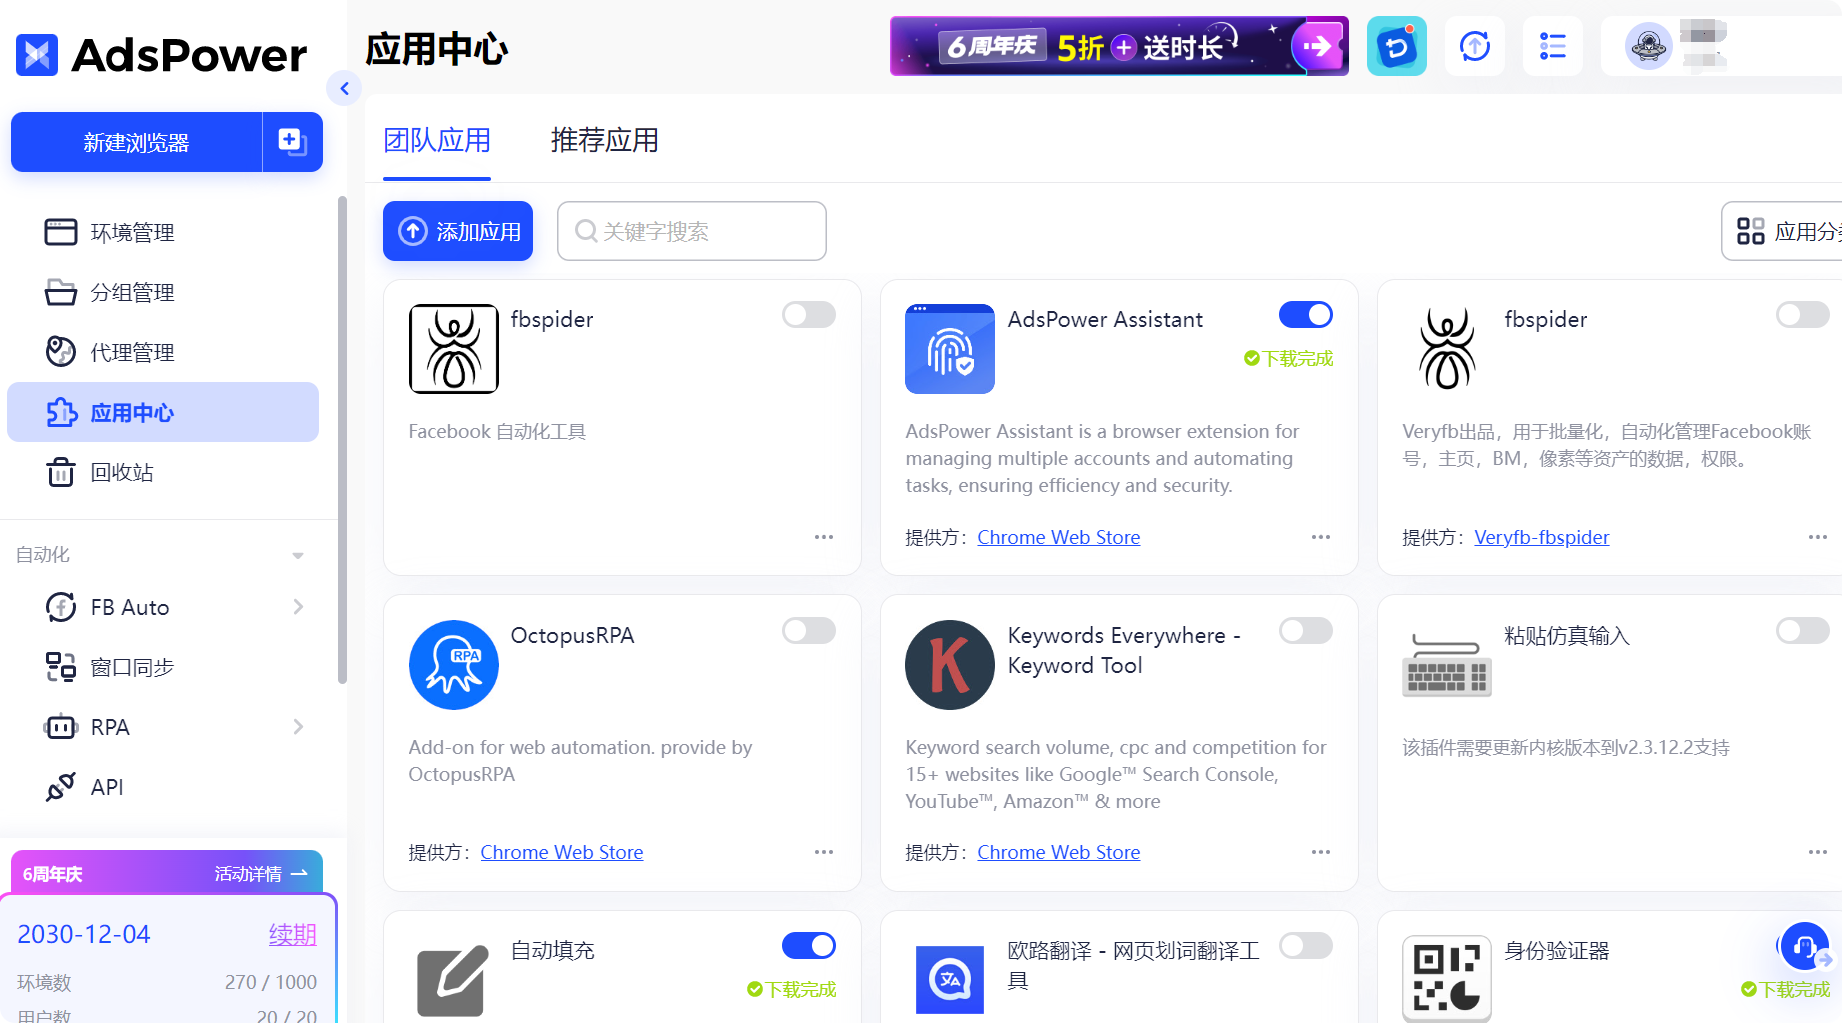Click the user avatar icon
The height and width of the screenshot is (1023, 1842).
pos(1649,46)
